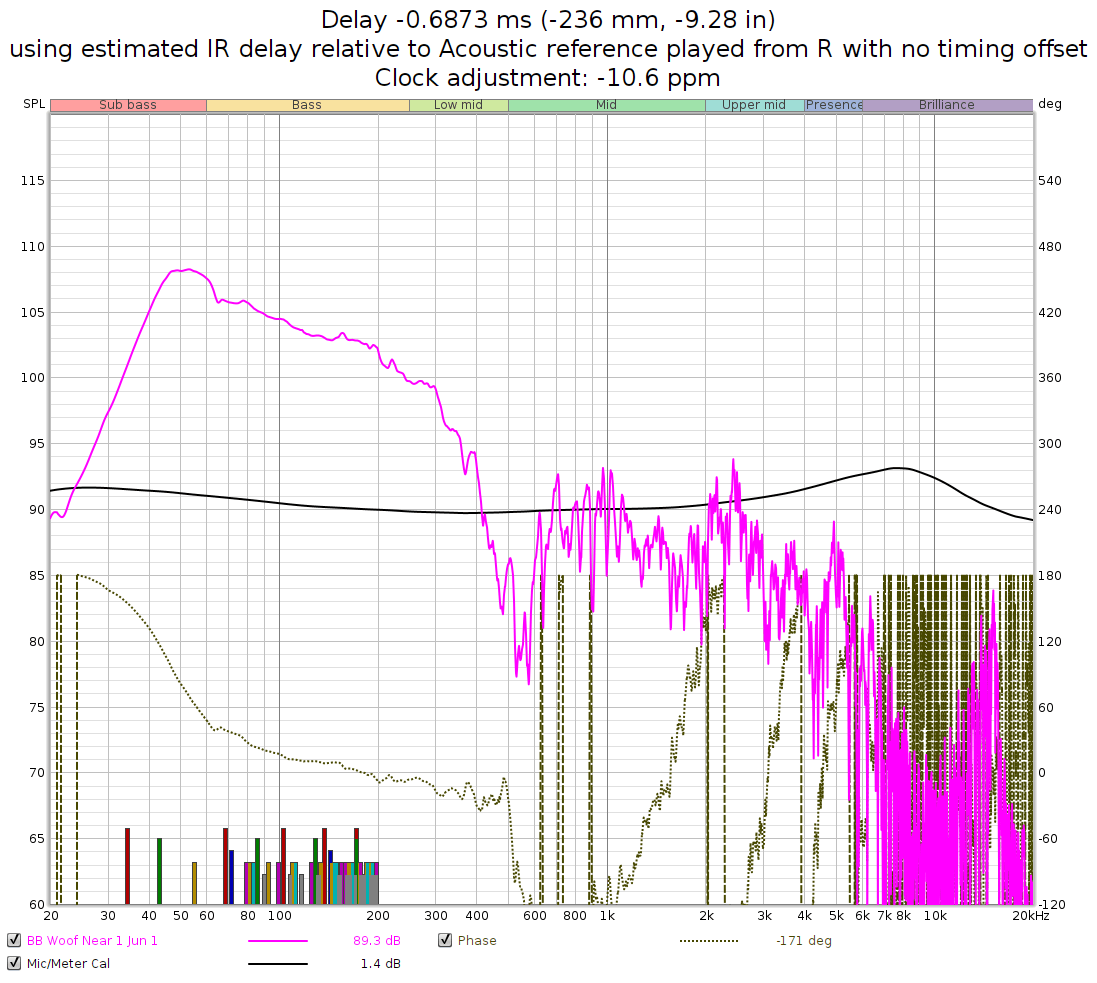
Task: Toggle the Phase trace checkbox
Action: tap(445, 940)
